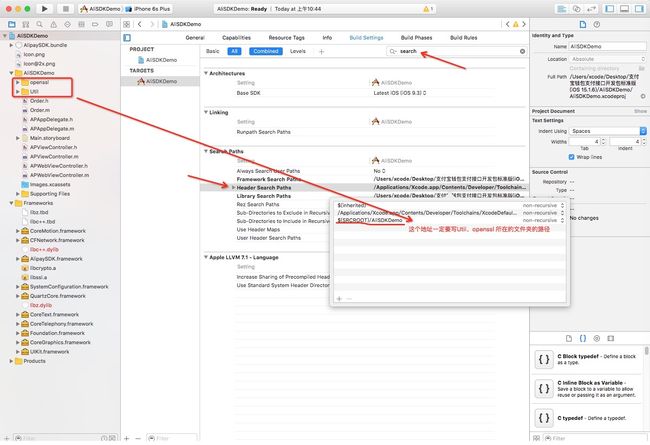Open the Code Snippet library braces icon
The image size is (650, 445).
pyautogui.click(x=583, y=338)
